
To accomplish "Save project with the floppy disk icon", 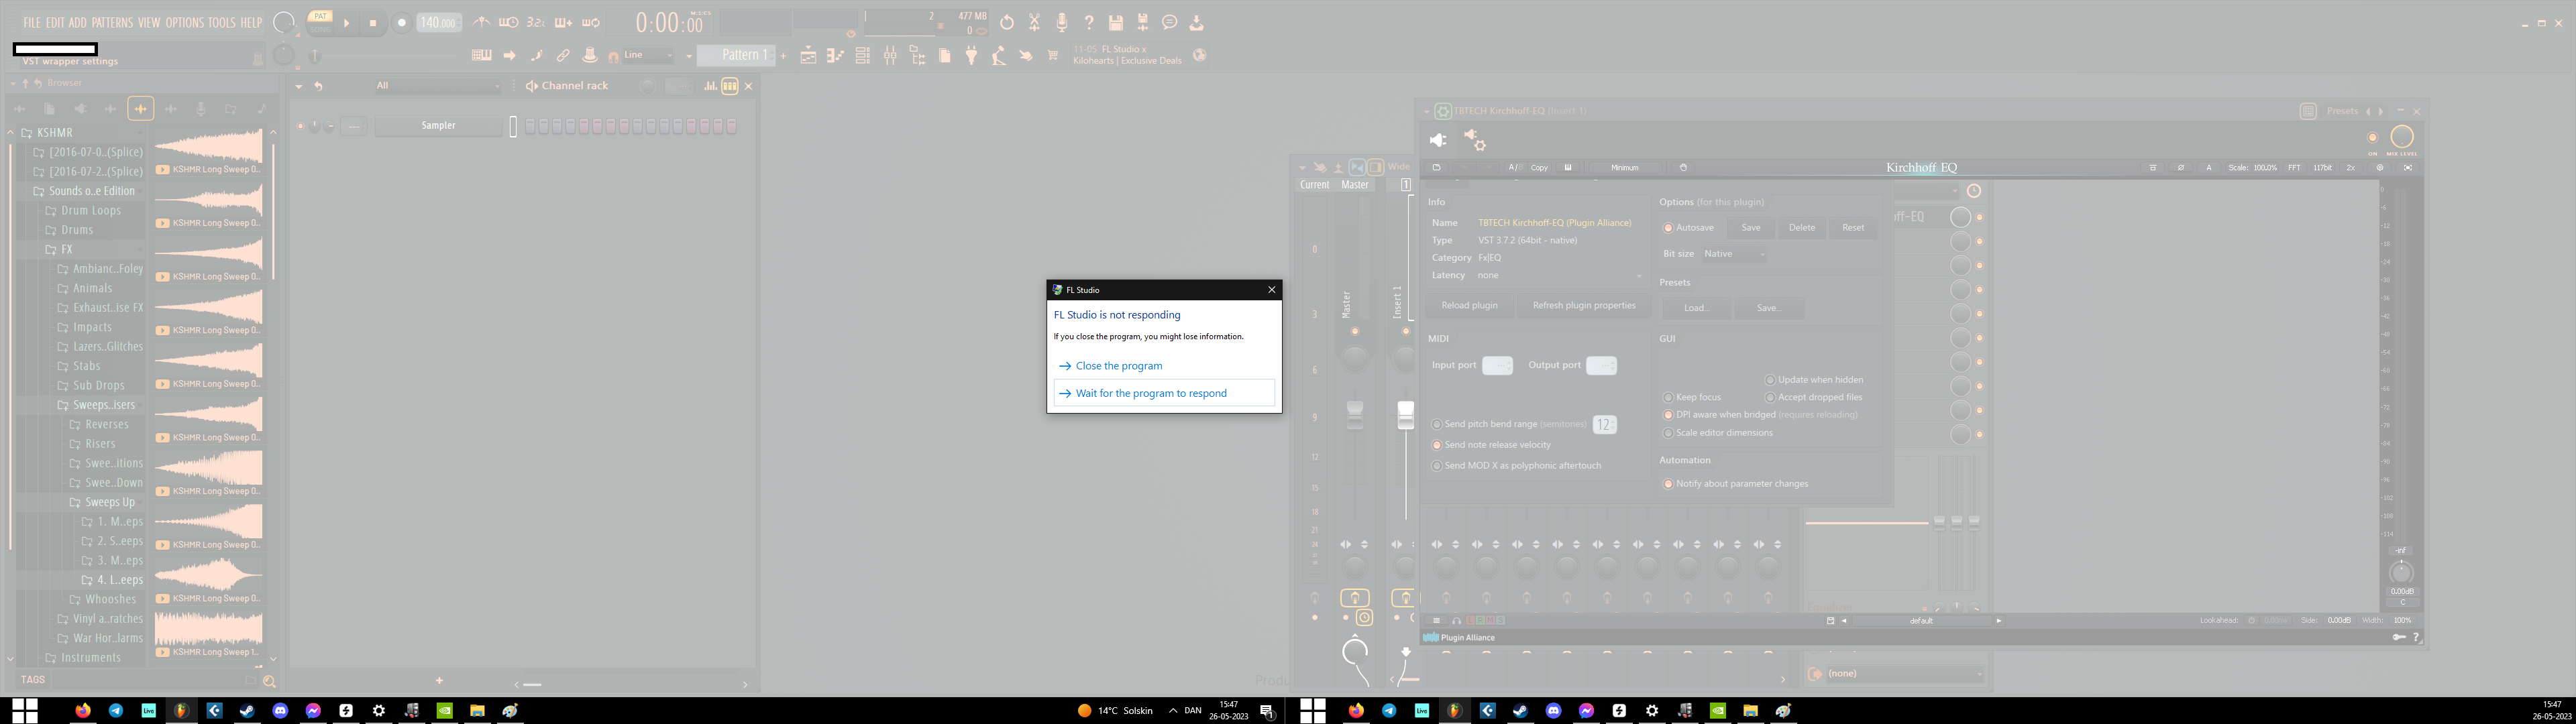I will [x=1115, y=22].
